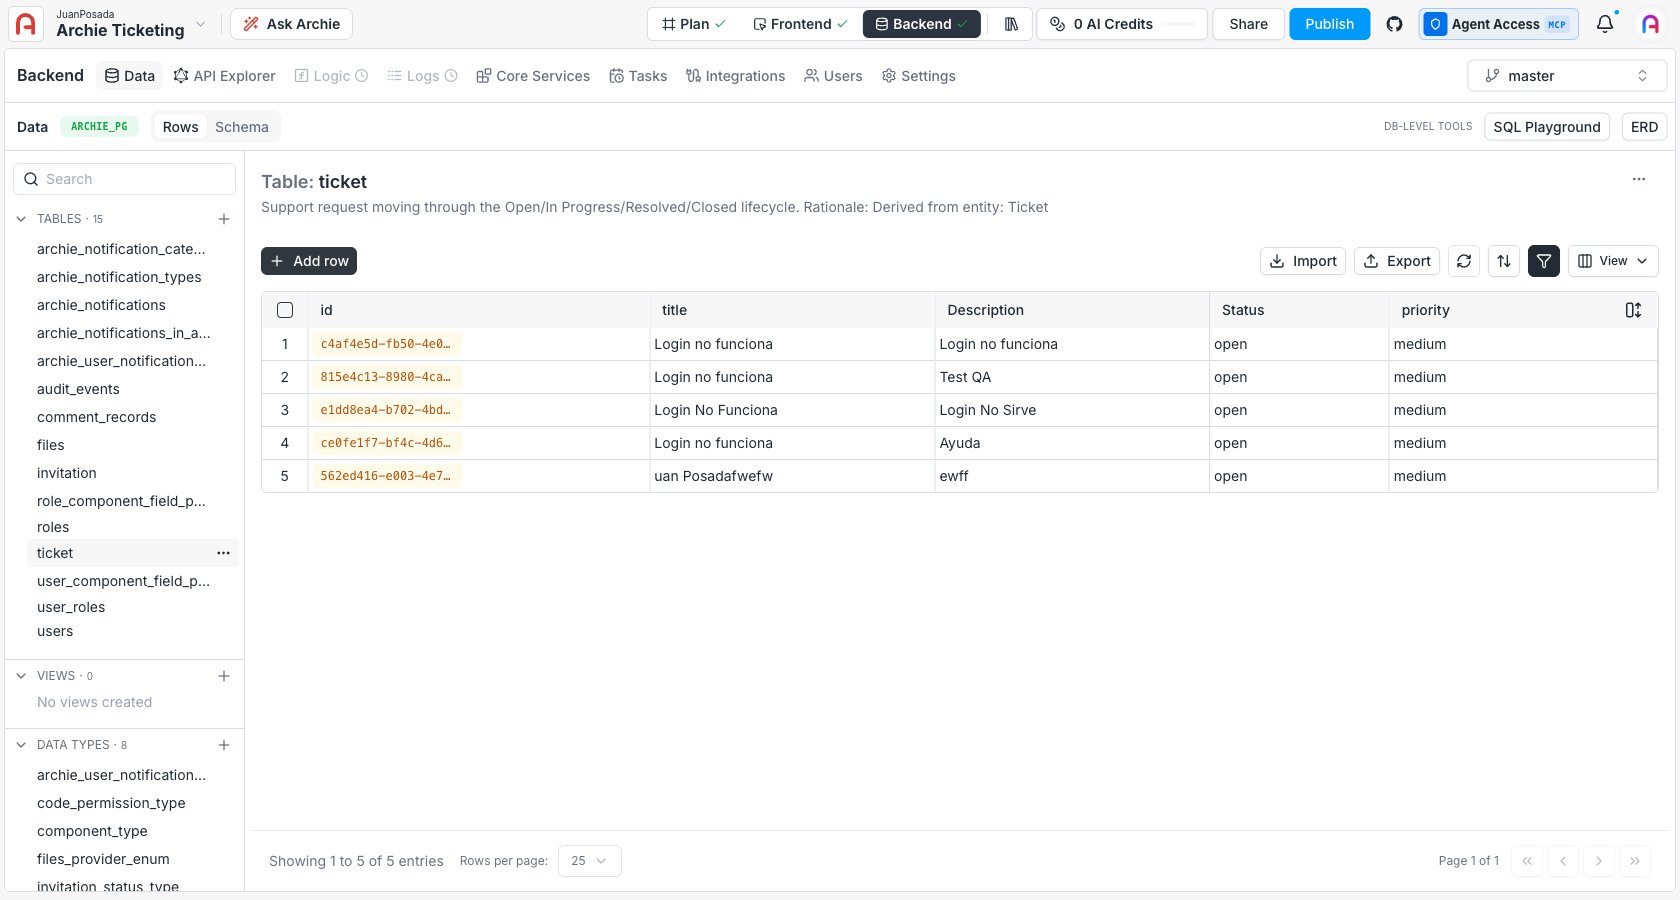
Task: Open the API Explorer tab
Action: click(x=224, y=76)
